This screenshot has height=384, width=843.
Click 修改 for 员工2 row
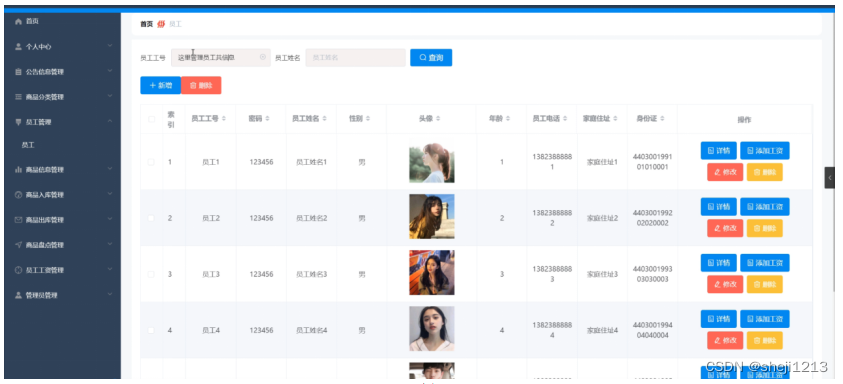click(725, 228)
